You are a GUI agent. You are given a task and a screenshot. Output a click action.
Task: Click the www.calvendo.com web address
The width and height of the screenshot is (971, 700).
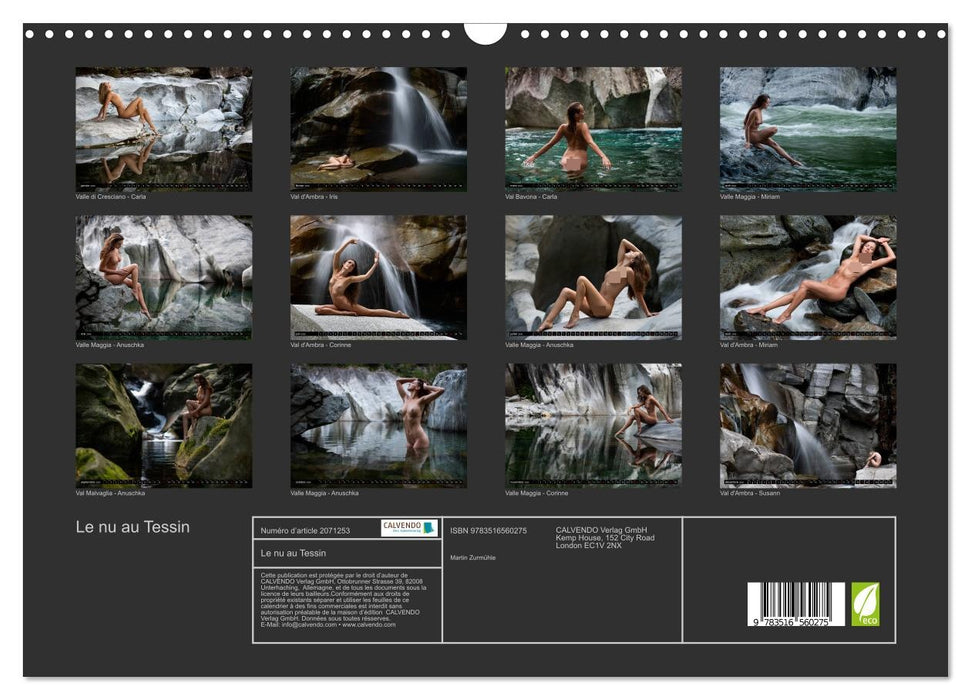pyautogui.click(x=369, y=624)
